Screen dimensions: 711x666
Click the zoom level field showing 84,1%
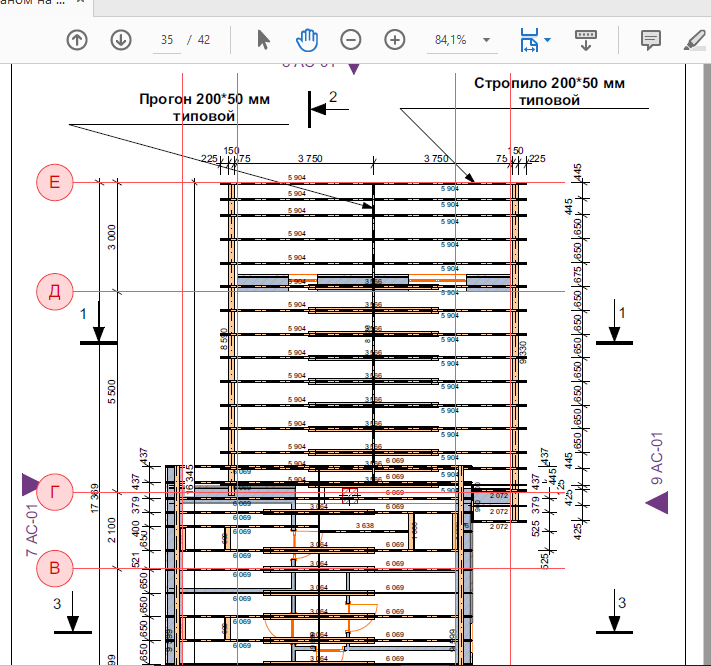pyautogui.click(x=451, y=40)
